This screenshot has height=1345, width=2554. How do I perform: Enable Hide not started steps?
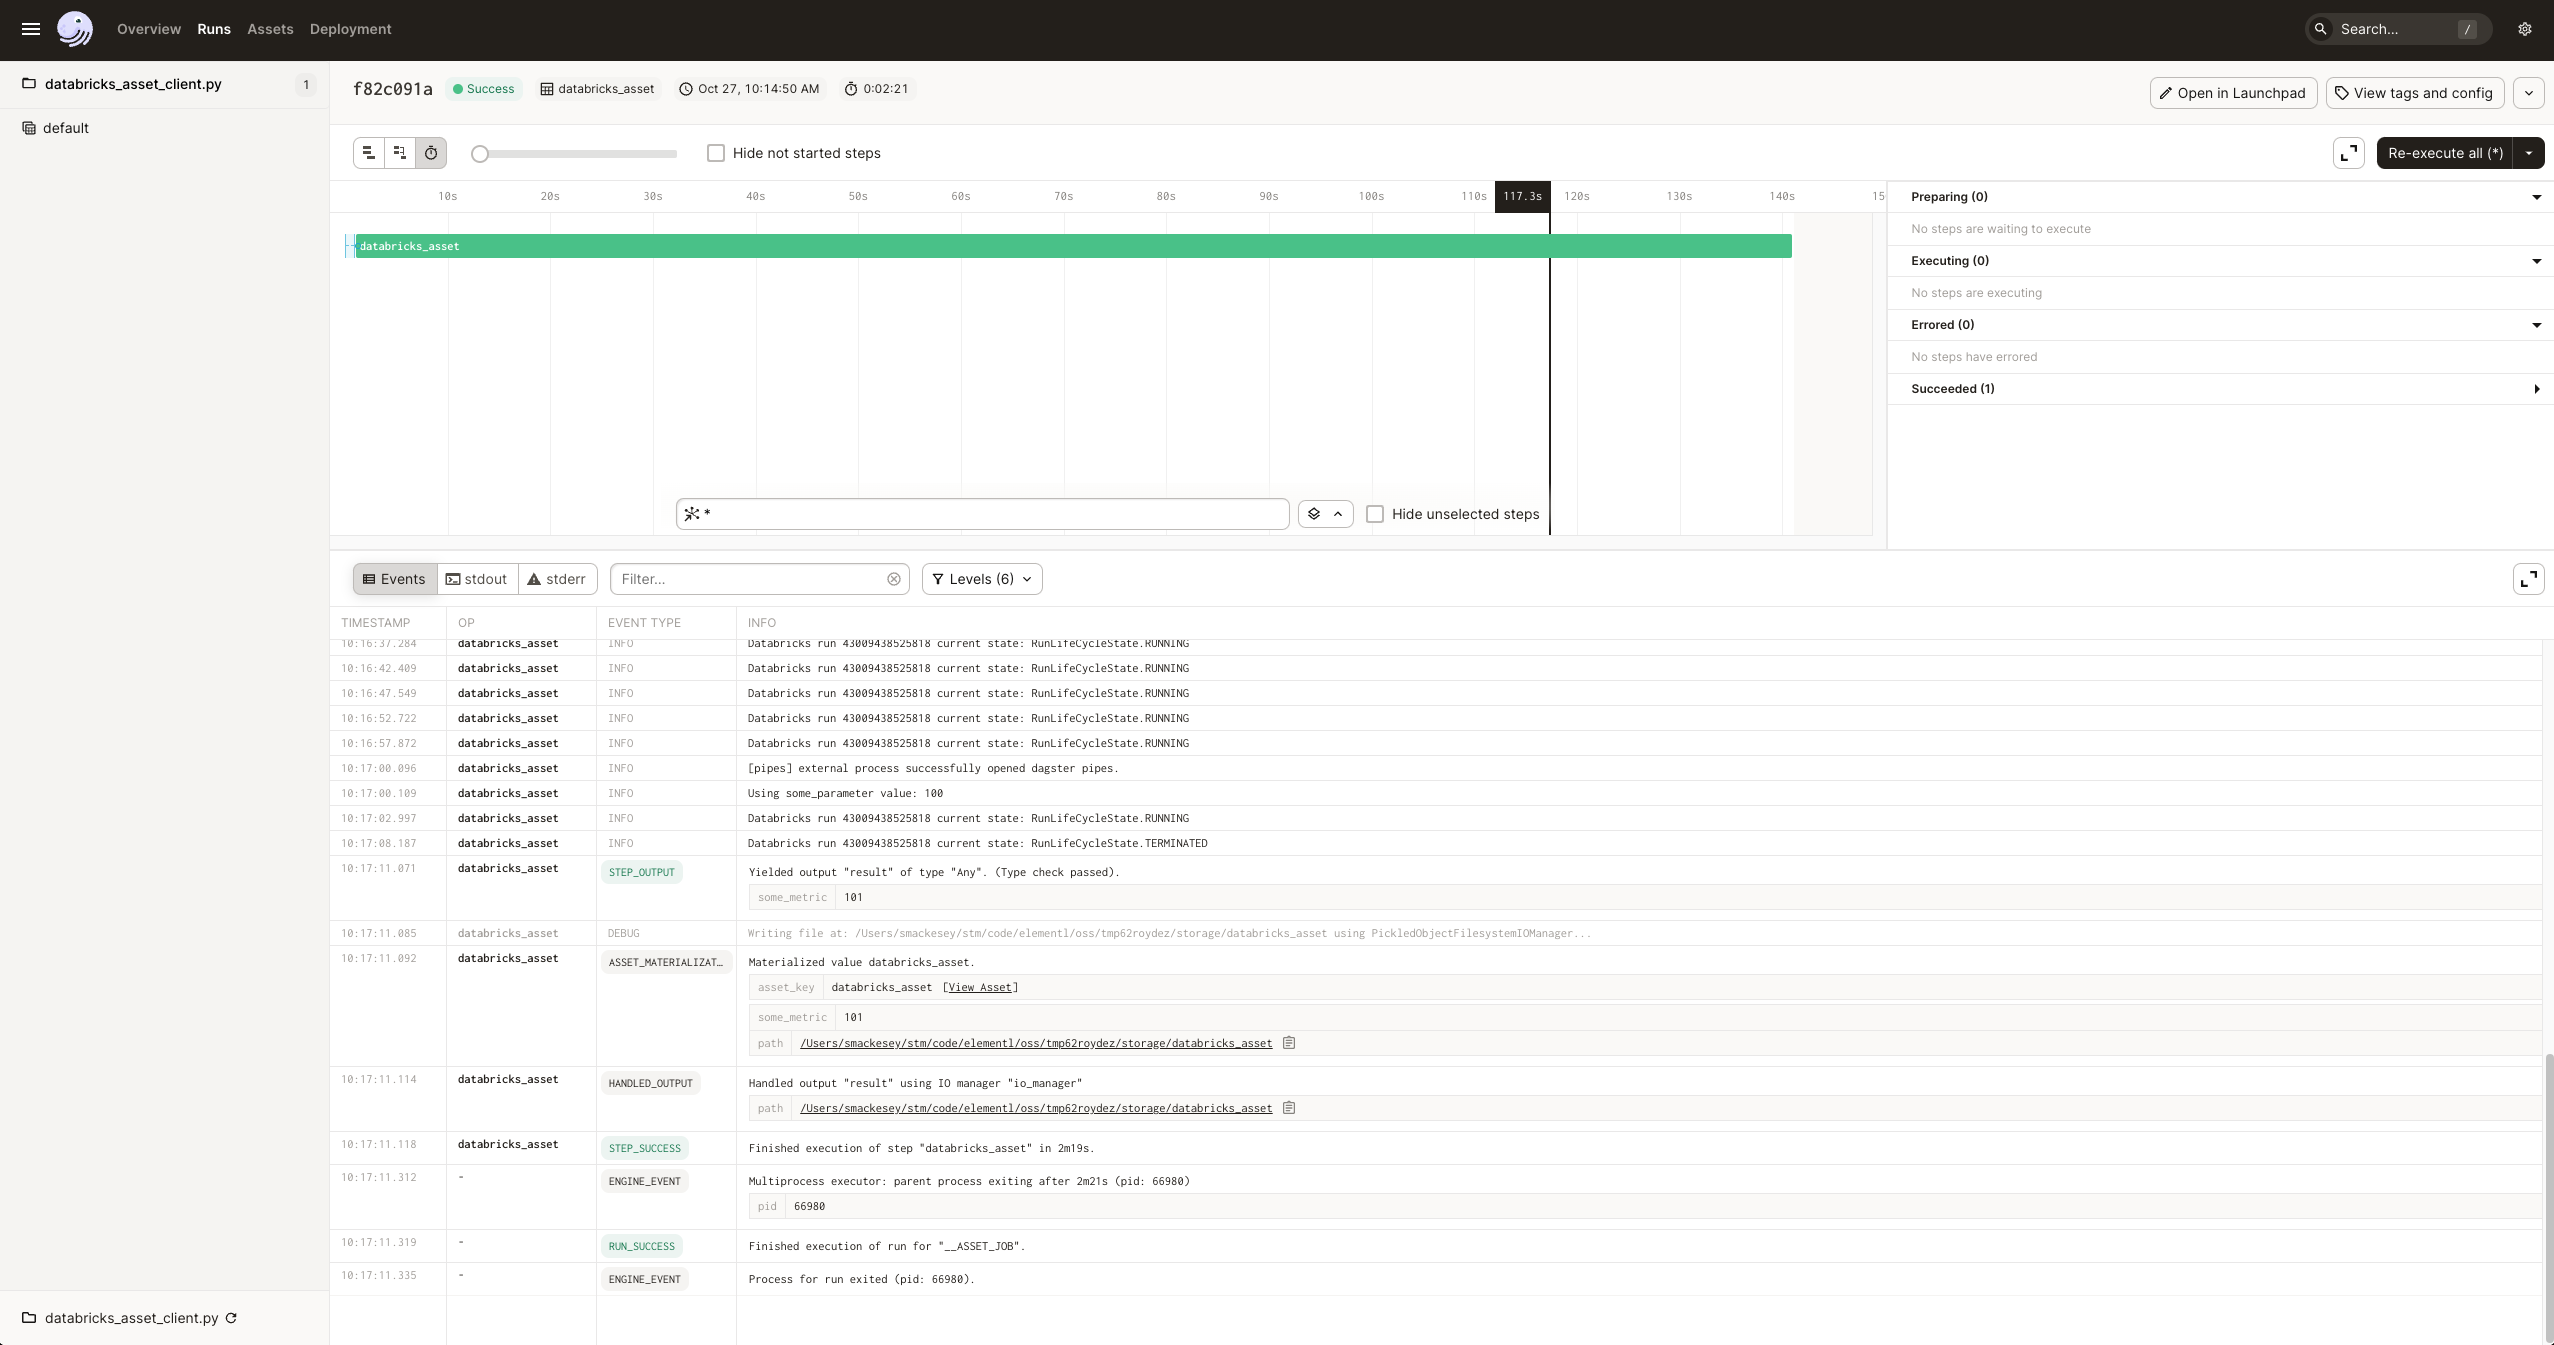pyautogui.click(x=716, y=152)
